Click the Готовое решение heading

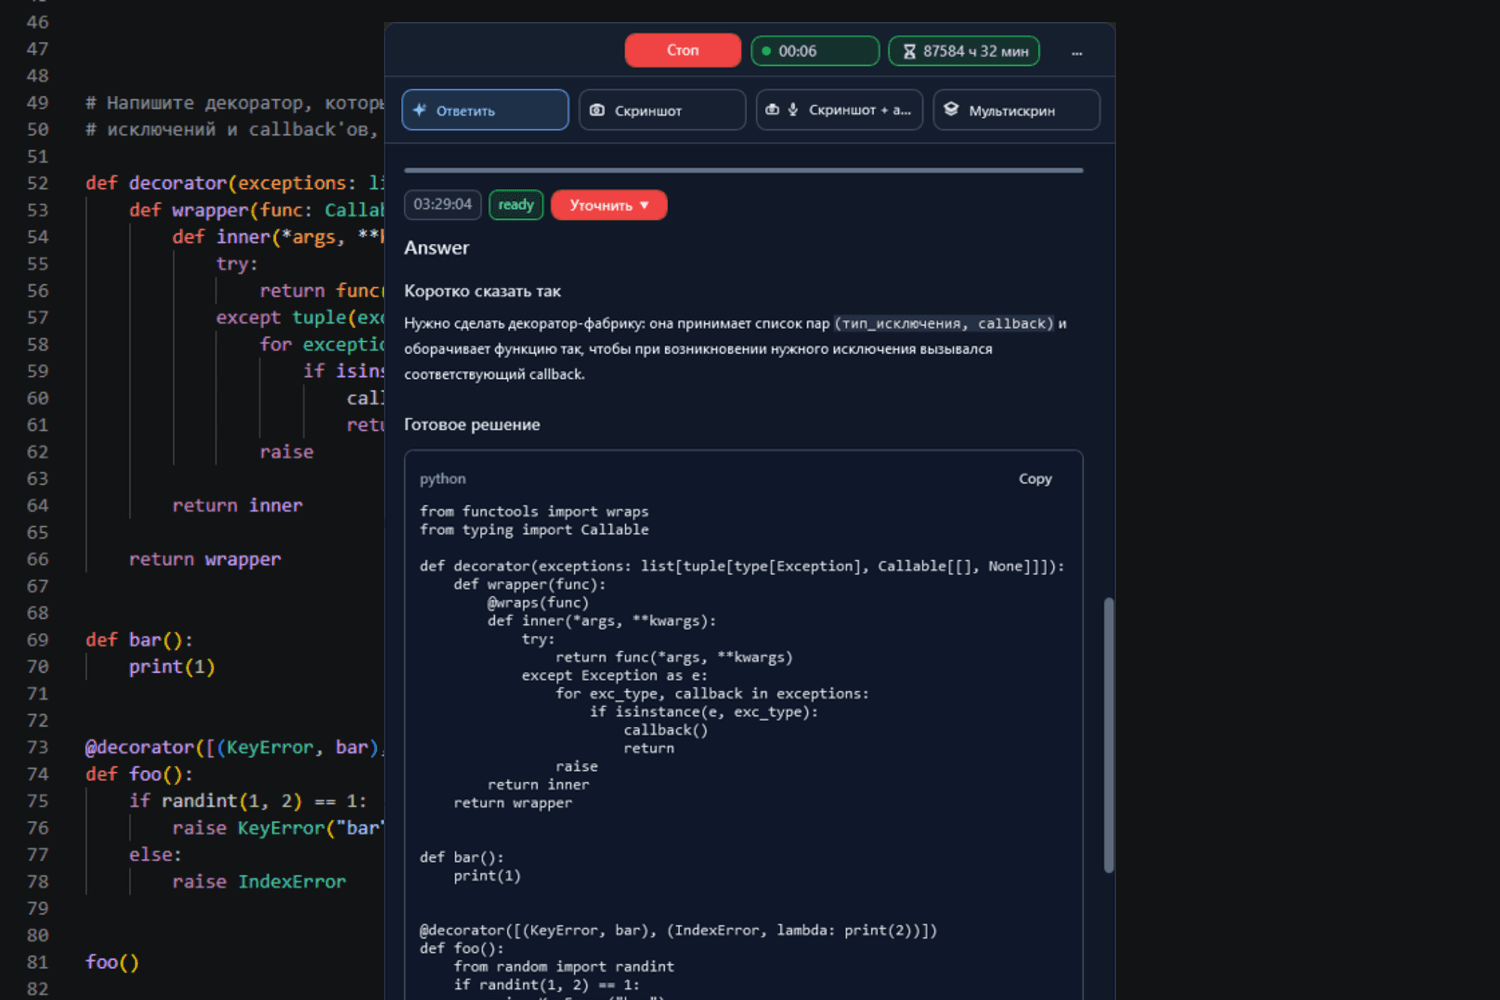pos(472,424)
